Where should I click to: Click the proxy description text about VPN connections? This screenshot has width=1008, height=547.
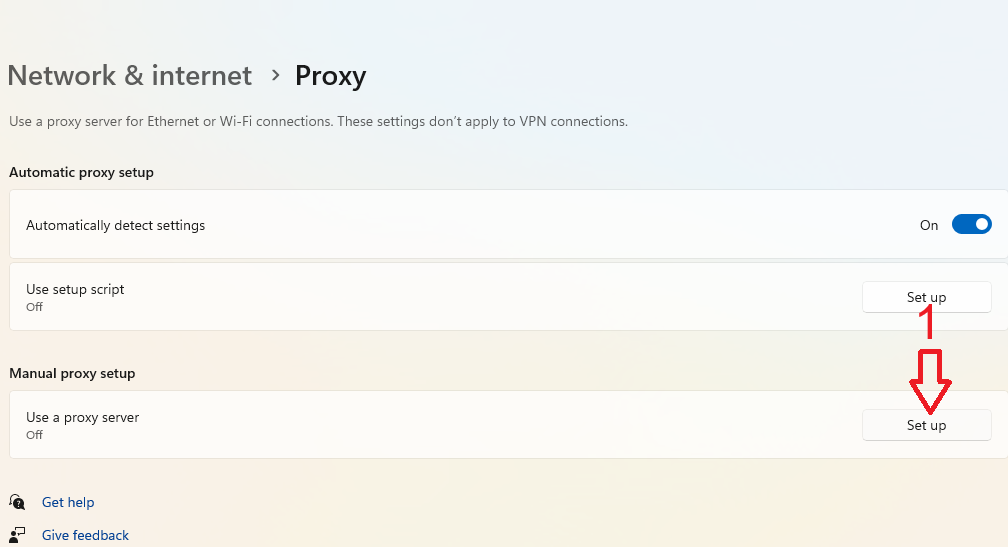click(318, 121)
